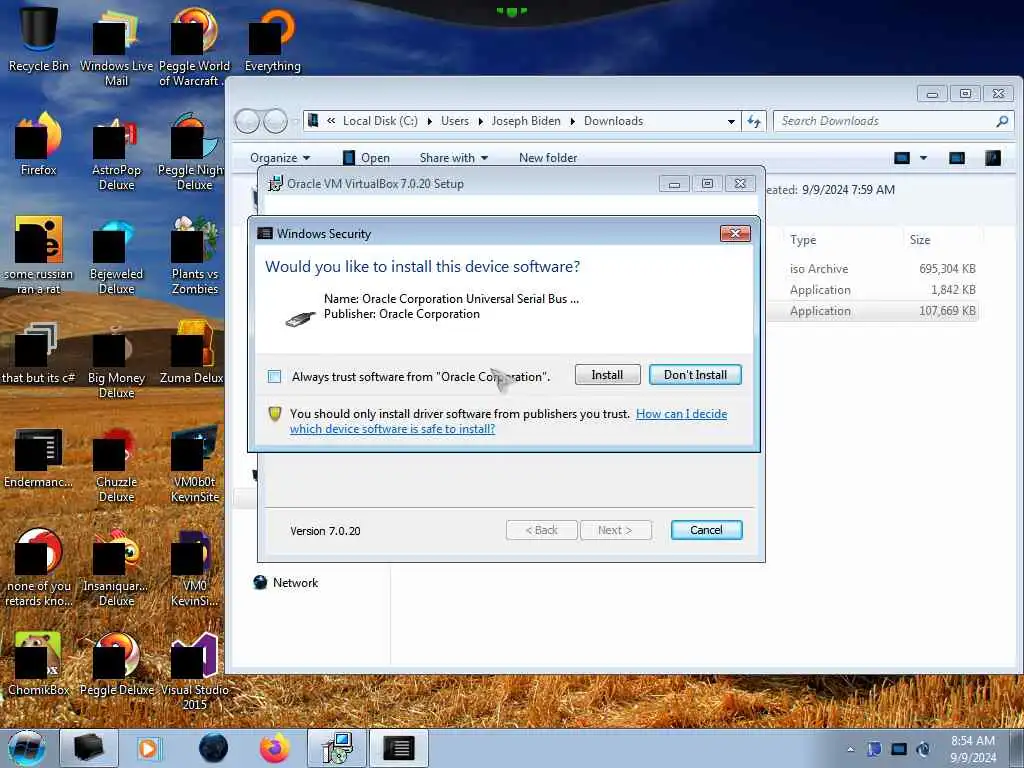Select the Plants vs Zombies desktop icon

pyautogui.click(x=194, y=255)
